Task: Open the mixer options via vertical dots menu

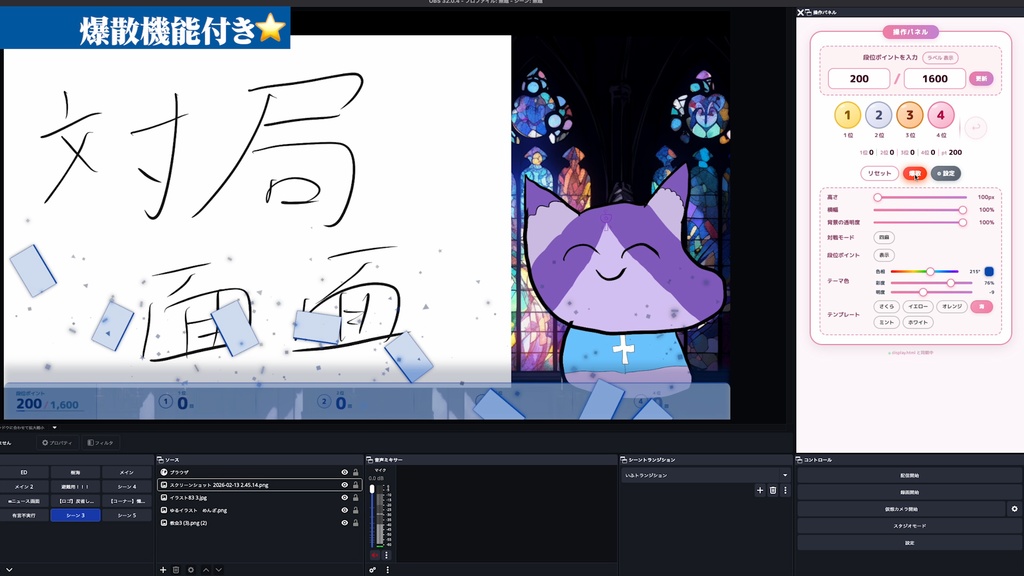Action: 386,555
